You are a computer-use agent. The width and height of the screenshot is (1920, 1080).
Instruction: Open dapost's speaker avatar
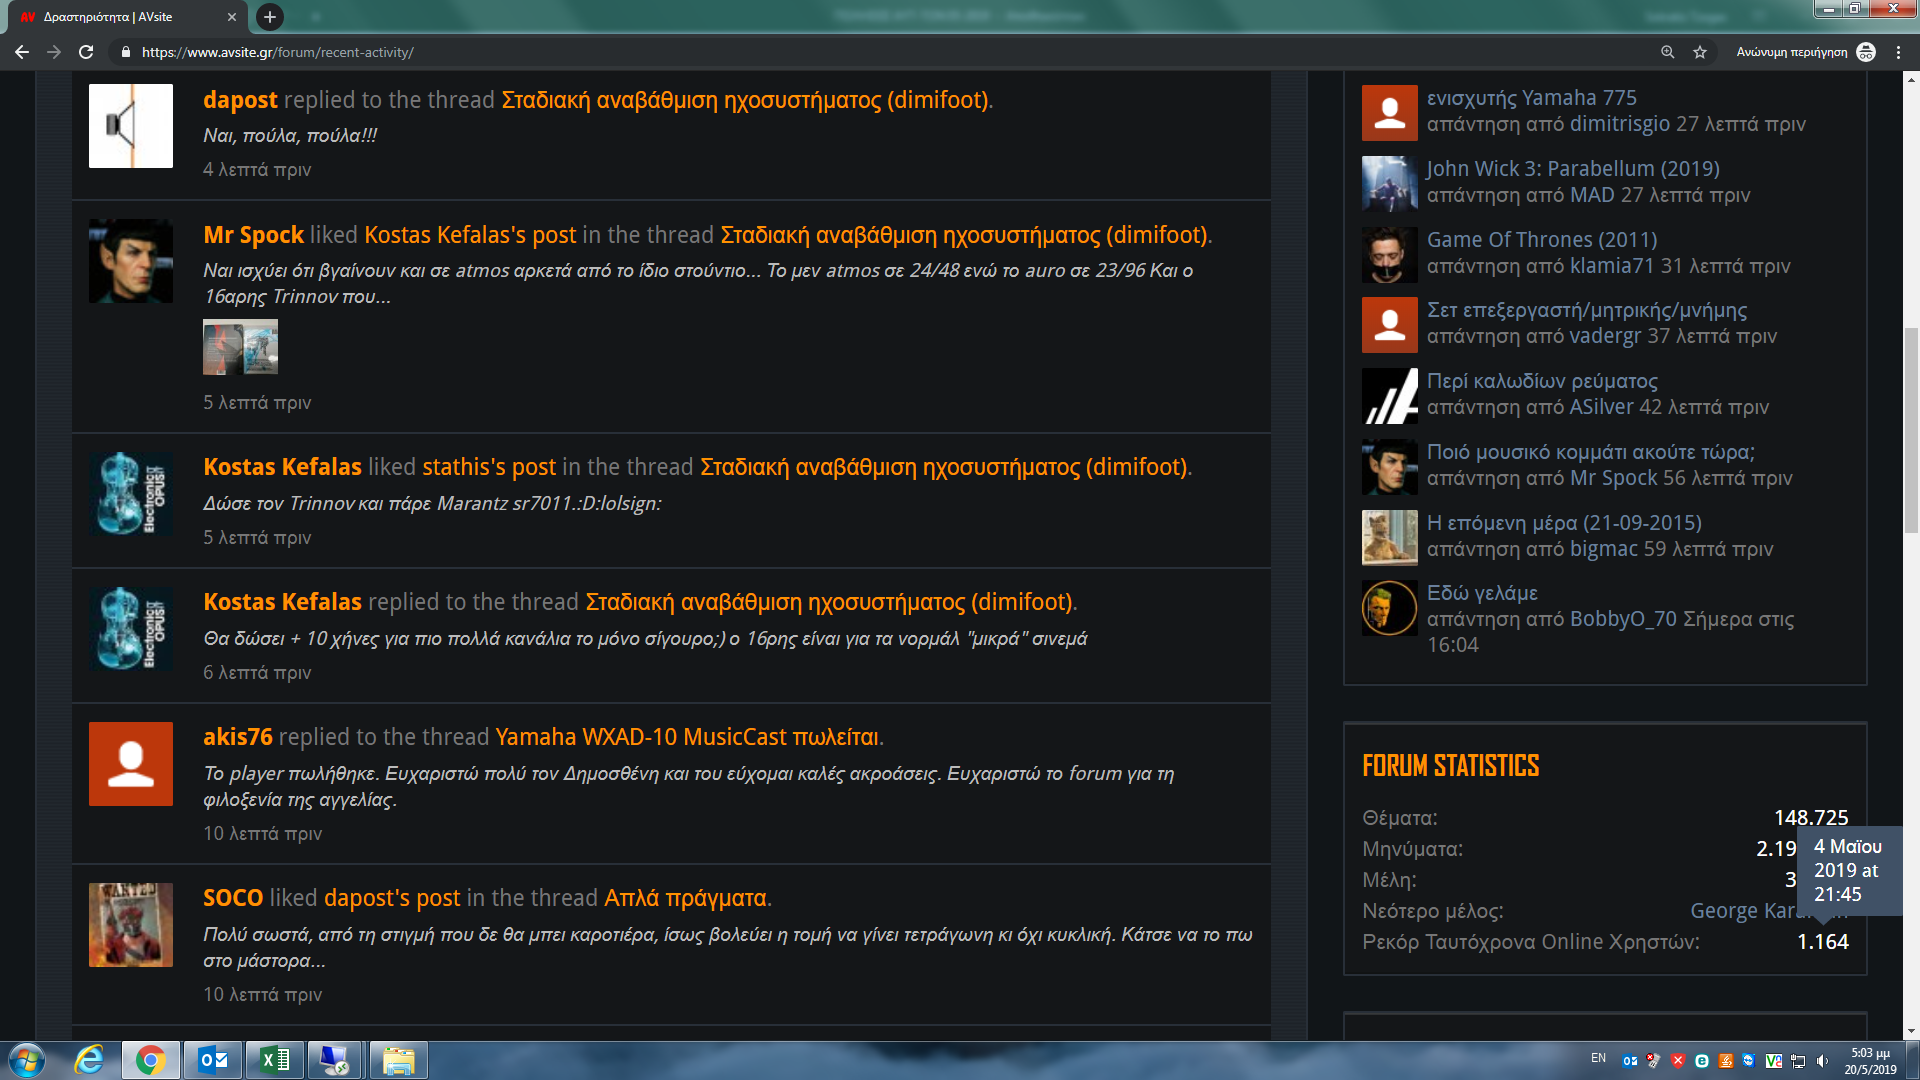[x=131, y=126]
